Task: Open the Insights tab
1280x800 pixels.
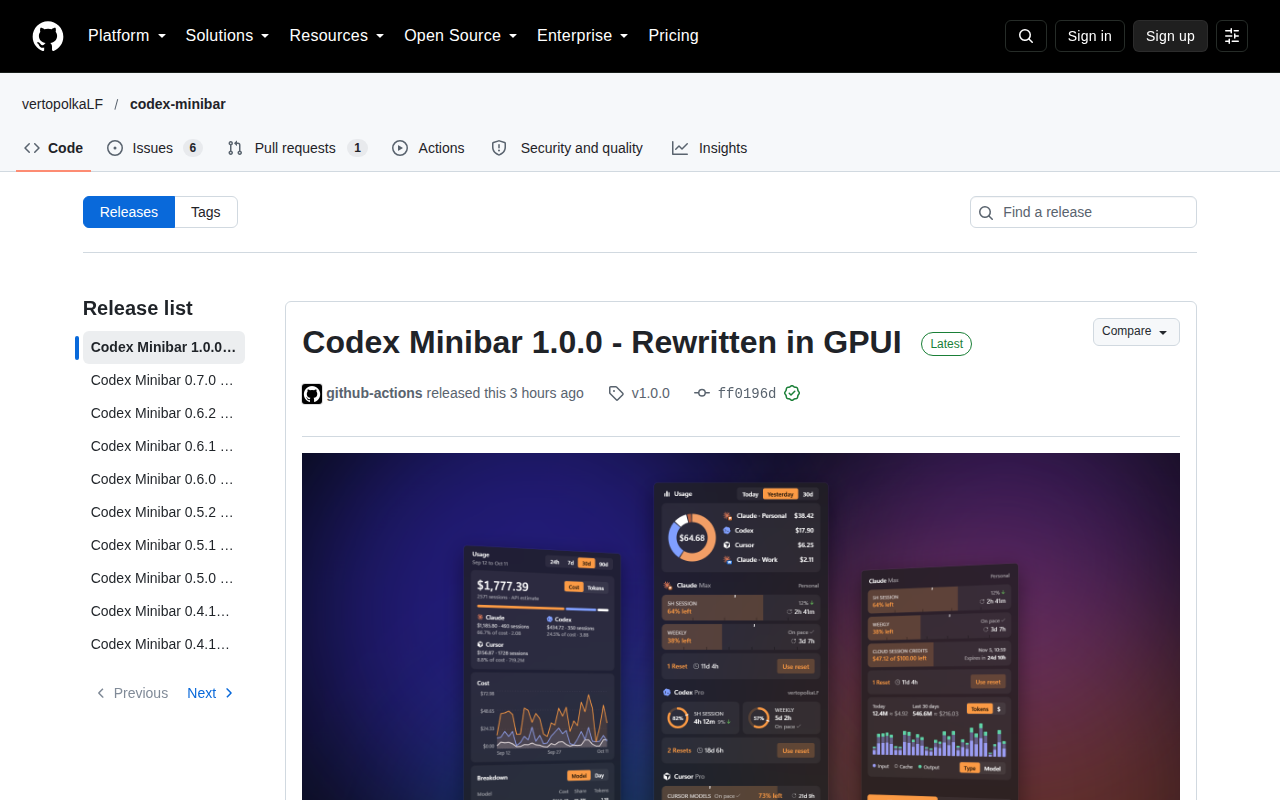Action: 710,148
